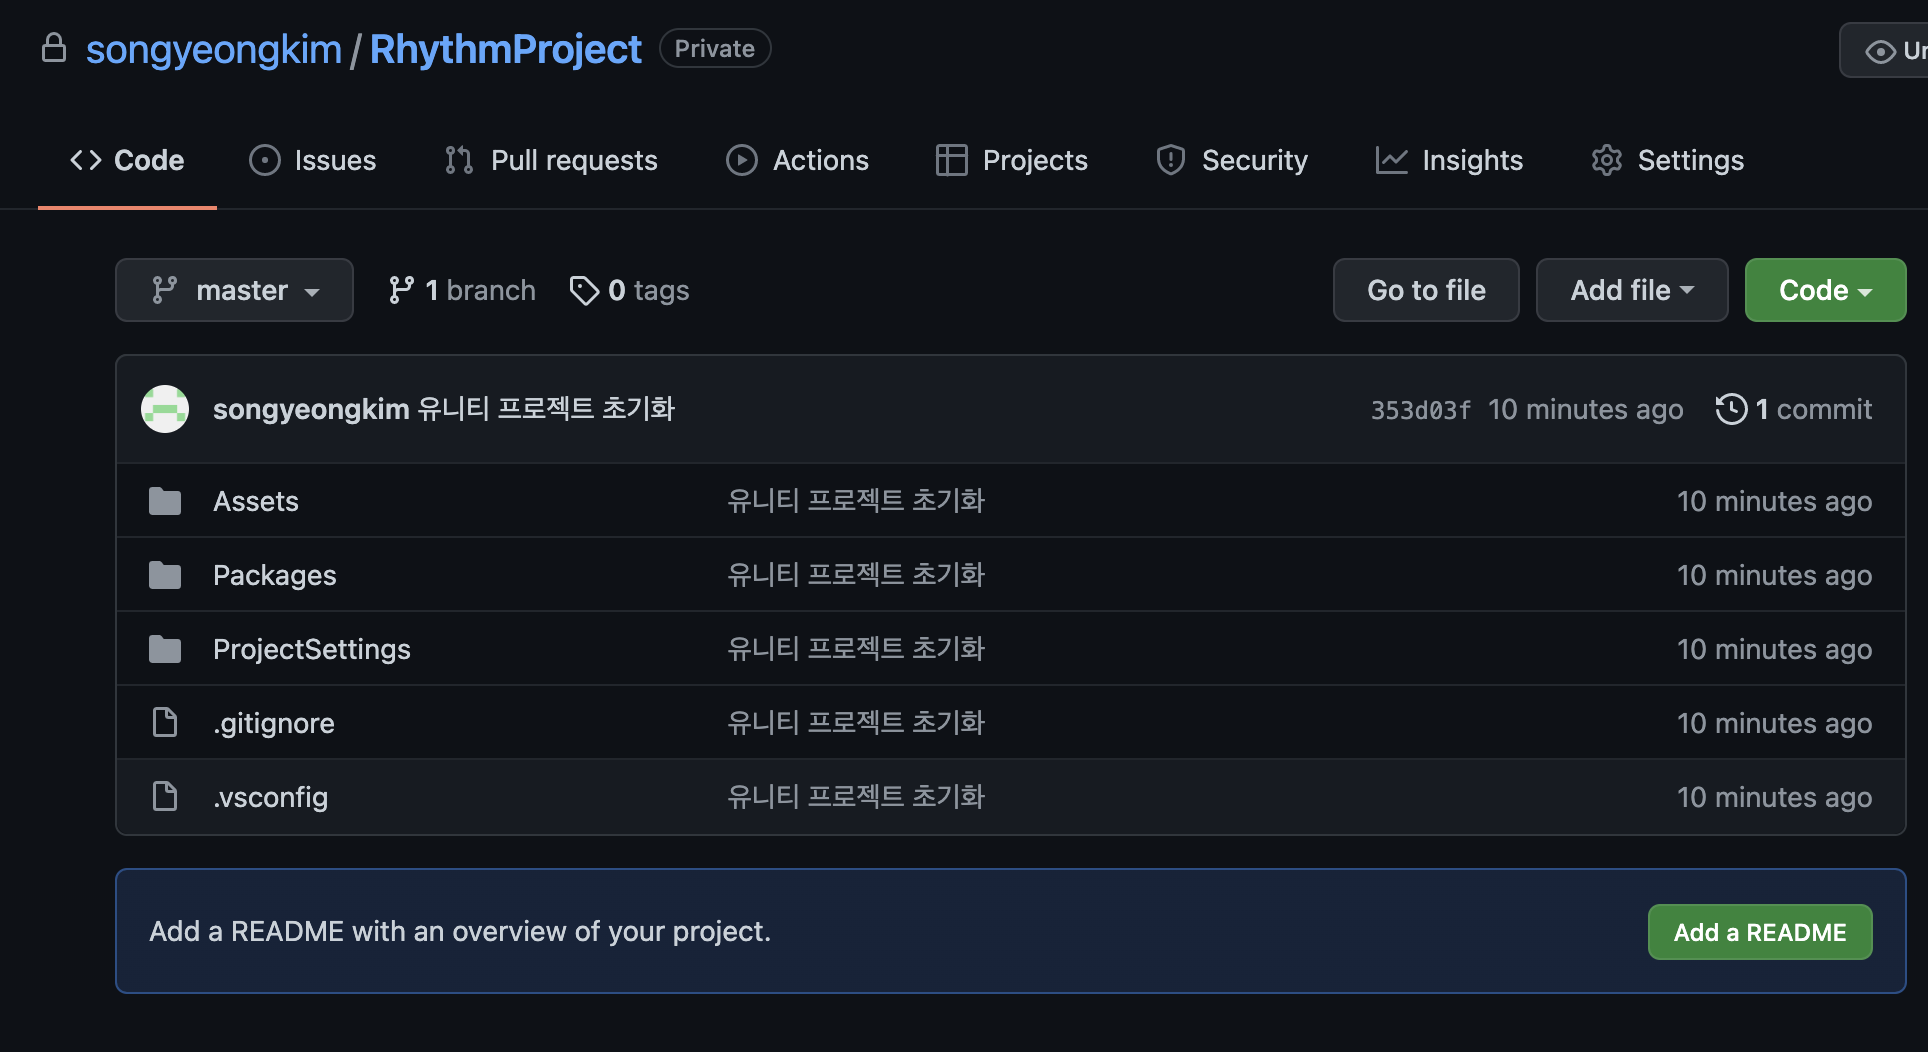This screenshot has height=1052, width=1928.
Task: Open the Packages folder
Action: point(275,575)
